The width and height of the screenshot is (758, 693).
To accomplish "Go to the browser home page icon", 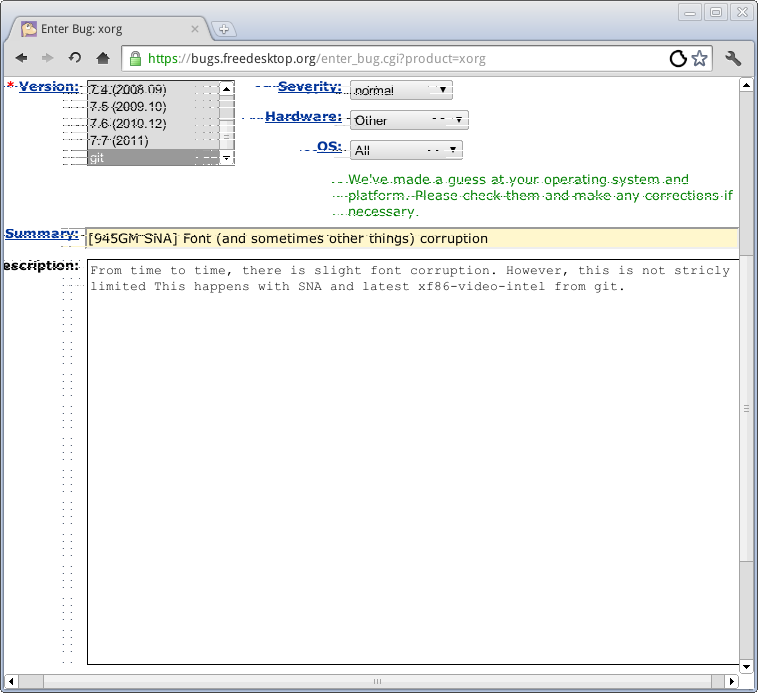I will (x=102, y=58).
